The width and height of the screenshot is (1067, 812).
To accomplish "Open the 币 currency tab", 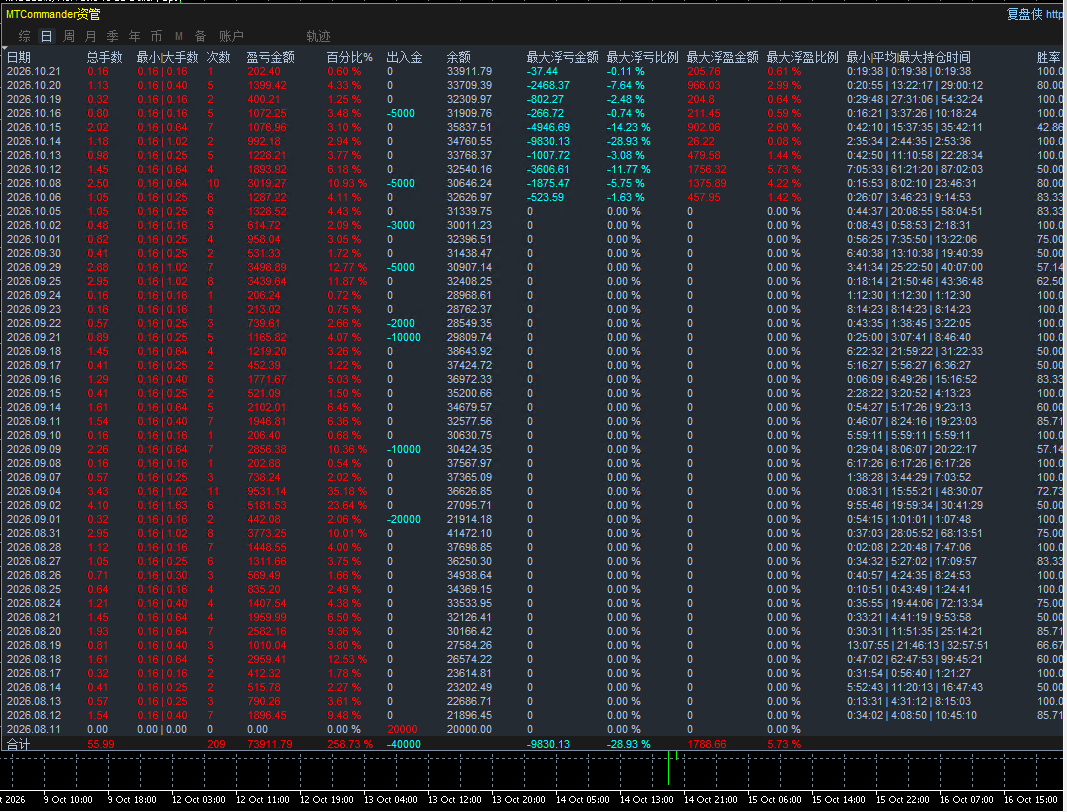I will click(157, 36).
